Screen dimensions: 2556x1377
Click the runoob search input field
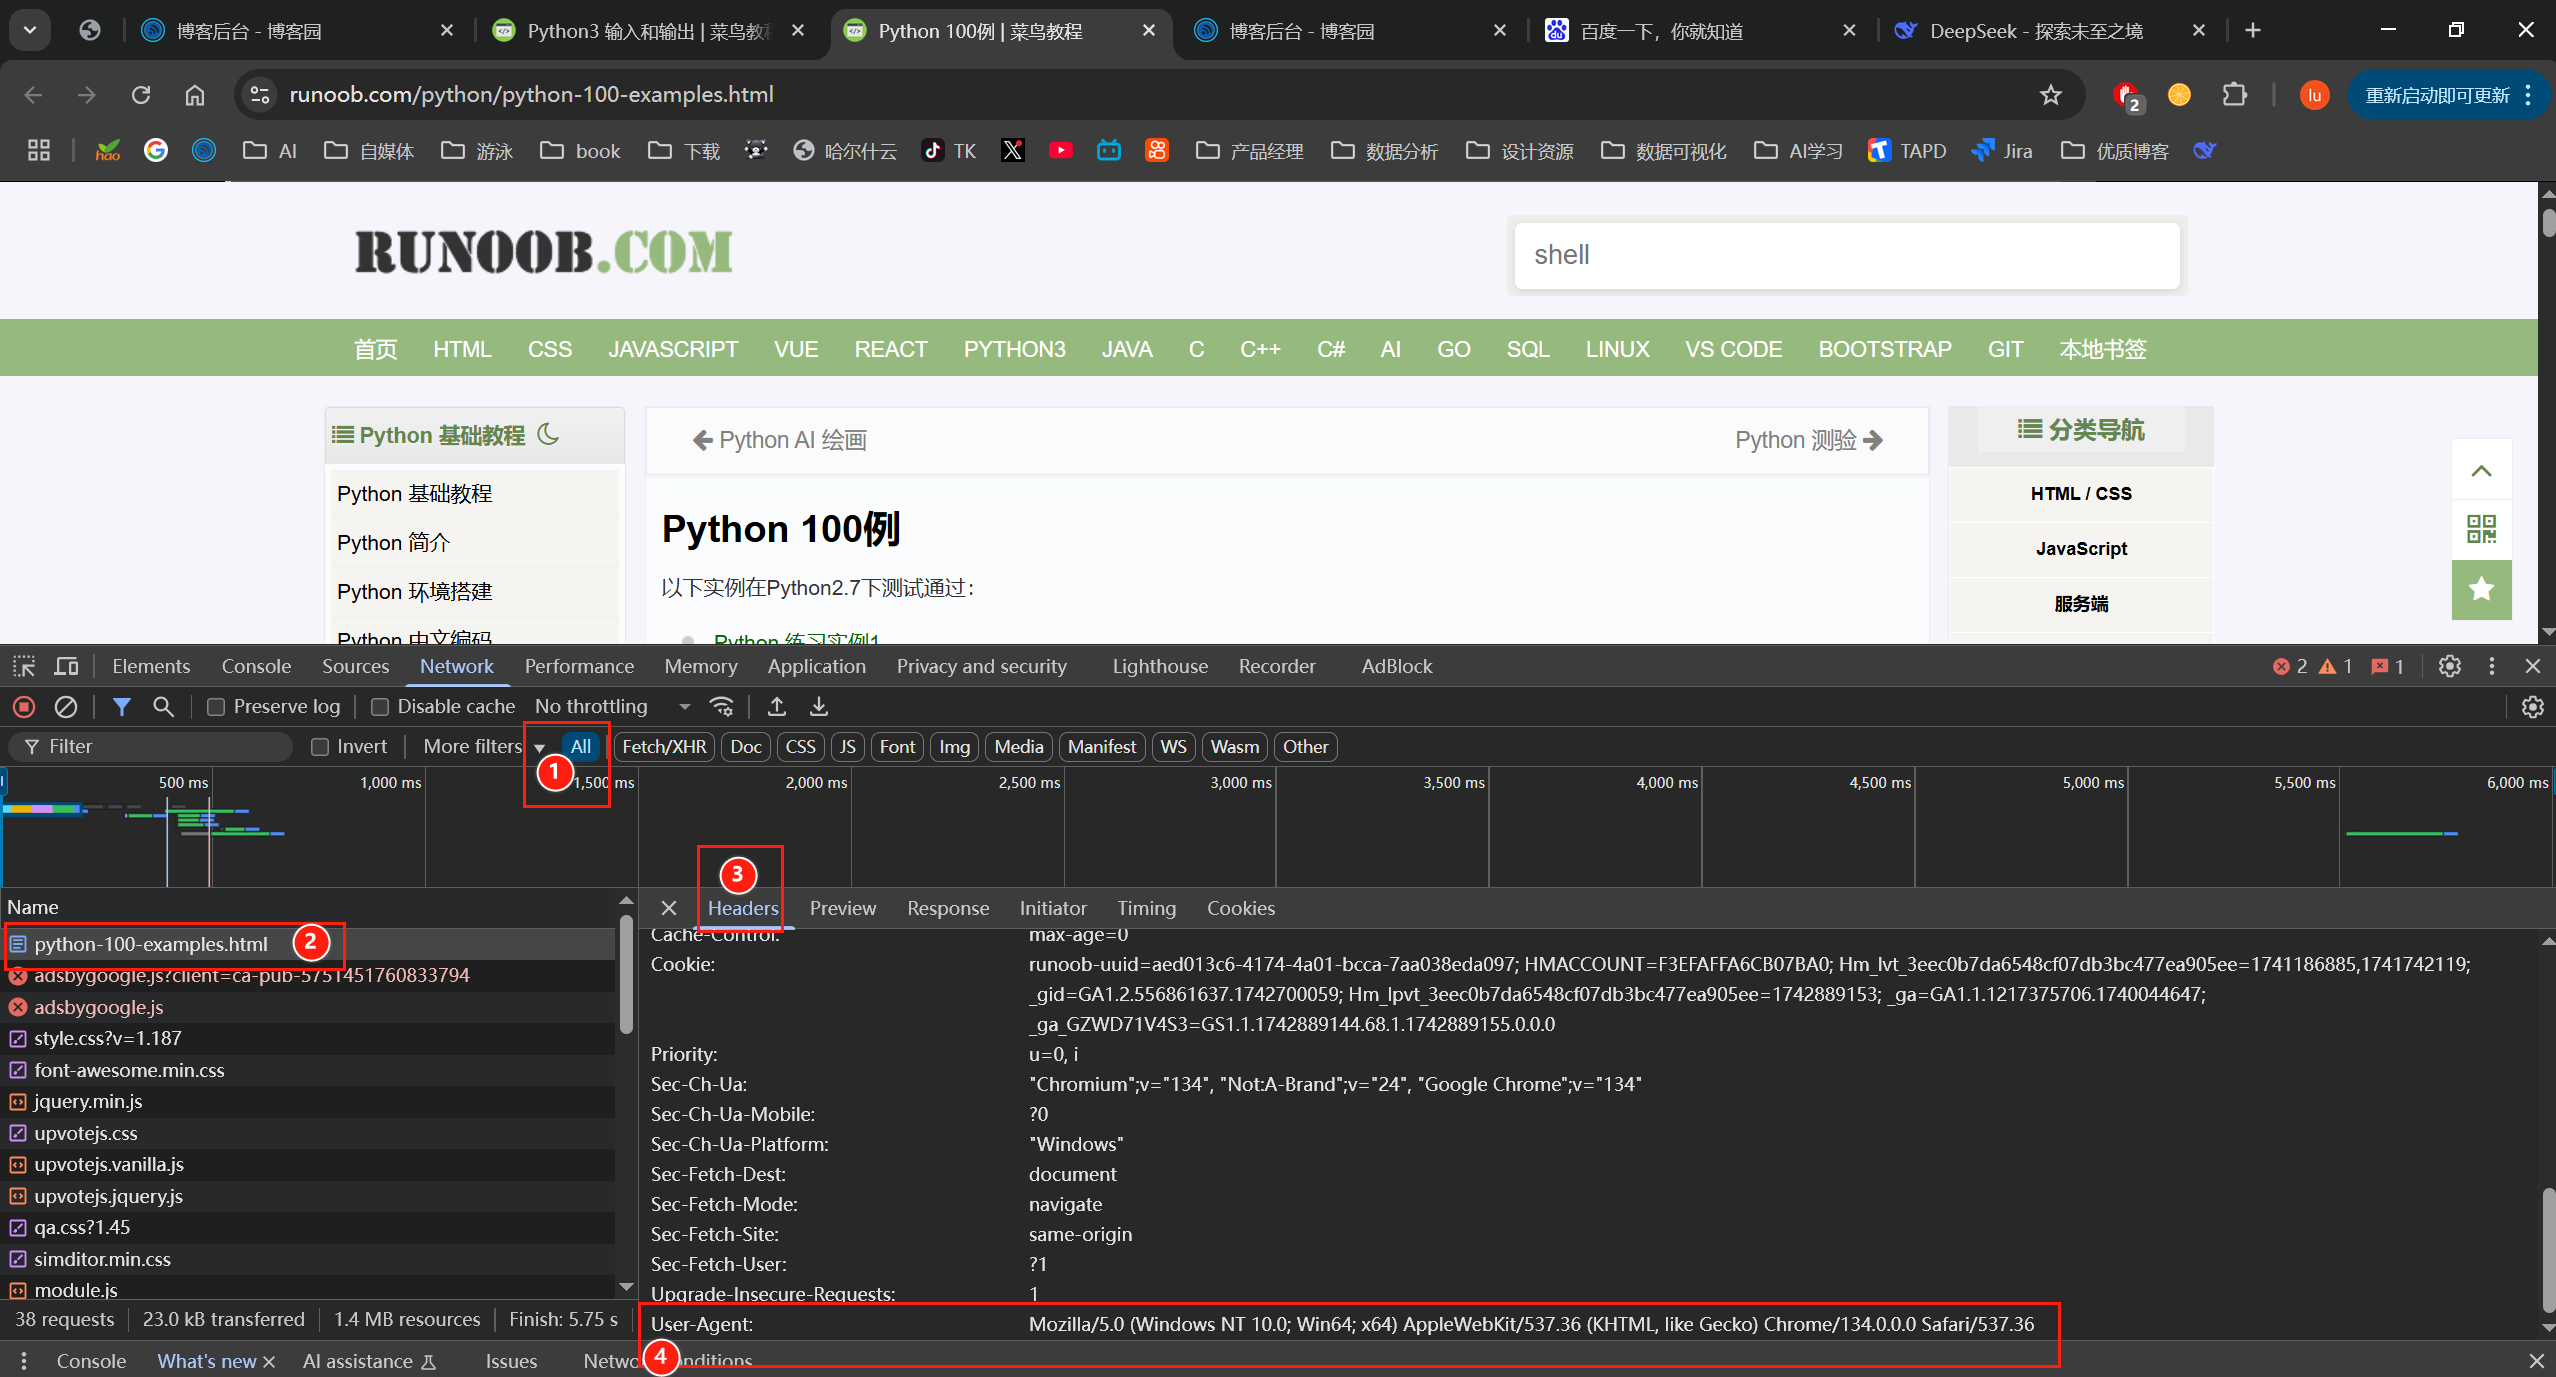pyautogui.click(x=1846, y=256)
